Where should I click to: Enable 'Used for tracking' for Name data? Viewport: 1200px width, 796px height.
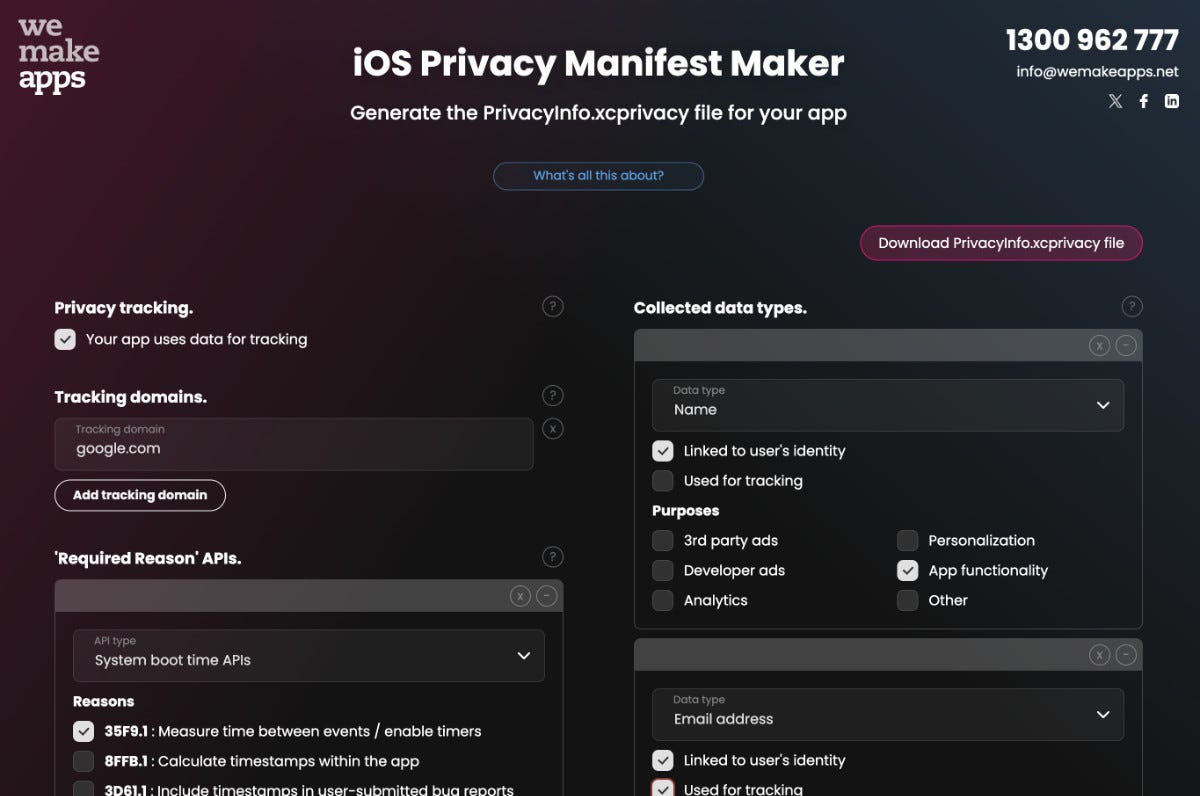(662, 480)
